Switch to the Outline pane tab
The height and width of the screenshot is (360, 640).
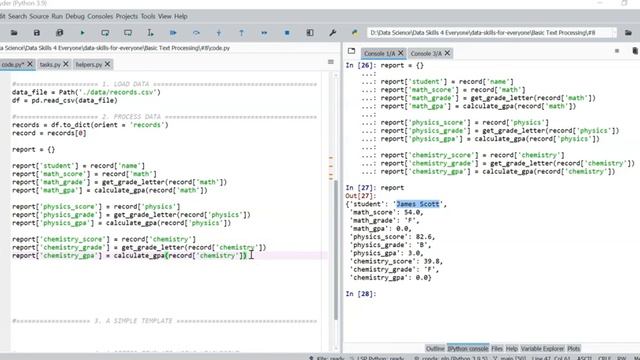tap(435, 349)
